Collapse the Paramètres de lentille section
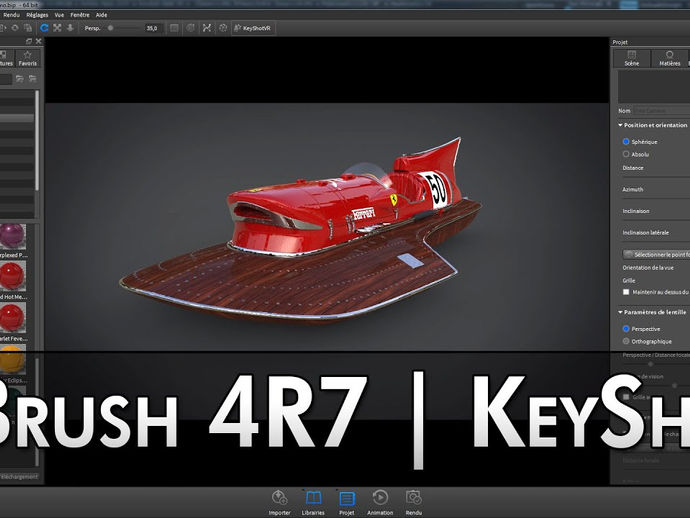Viewport: 690px width, 518px height. (x=652, y=312)
